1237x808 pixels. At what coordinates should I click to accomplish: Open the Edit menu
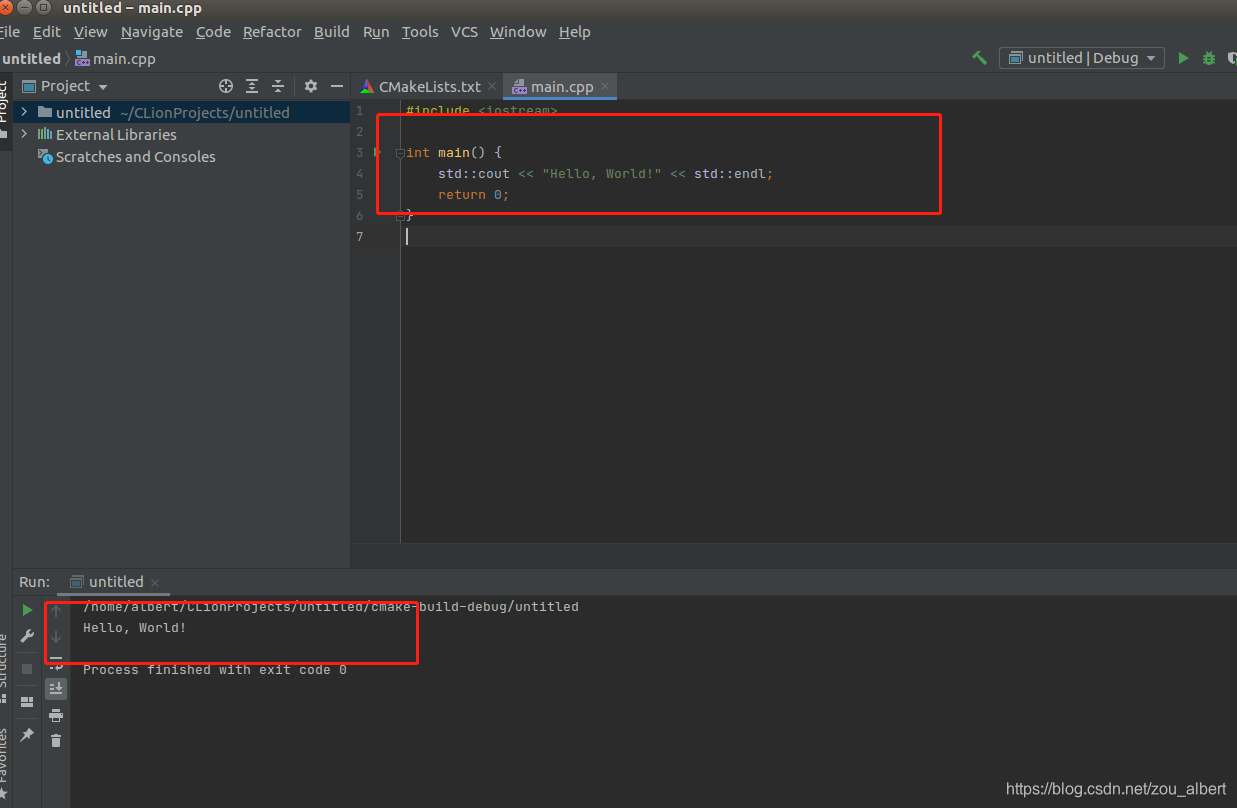coord(47,32)
